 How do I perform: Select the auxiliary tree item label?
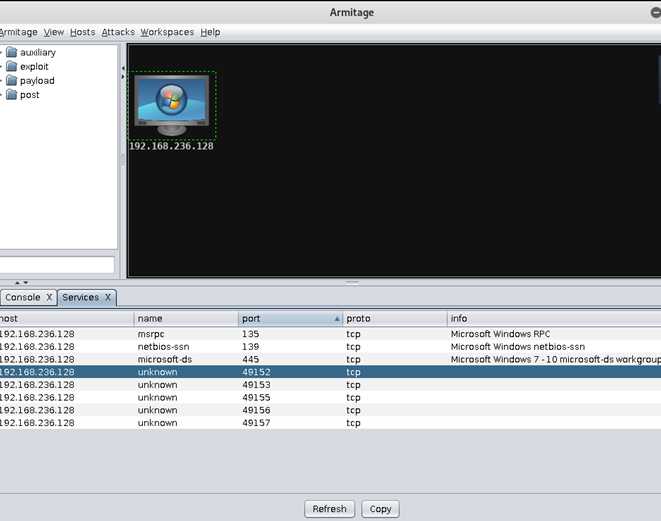(38, 52)
